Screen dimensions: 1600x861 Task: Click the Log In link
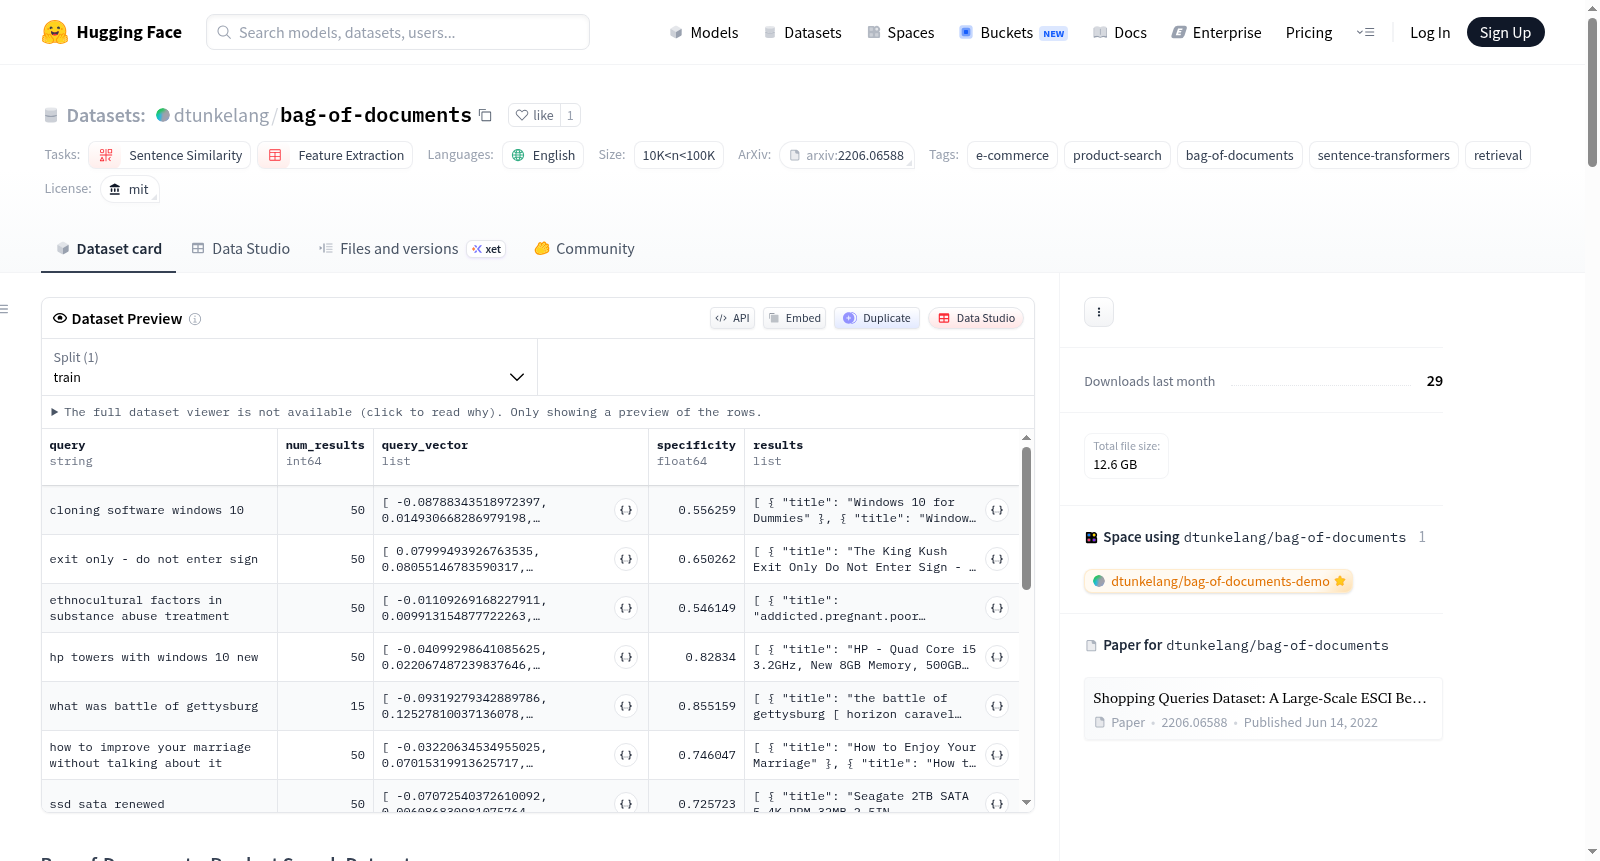coord(1430,32)
